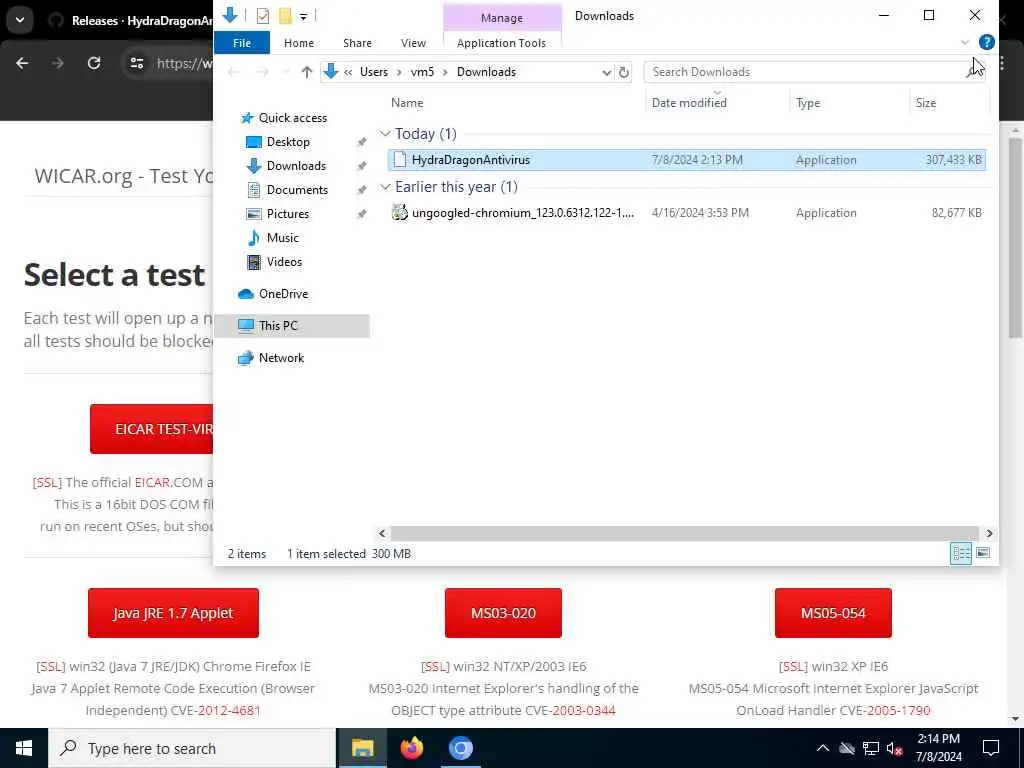Open the CVE-2003-0344 link

583,711
